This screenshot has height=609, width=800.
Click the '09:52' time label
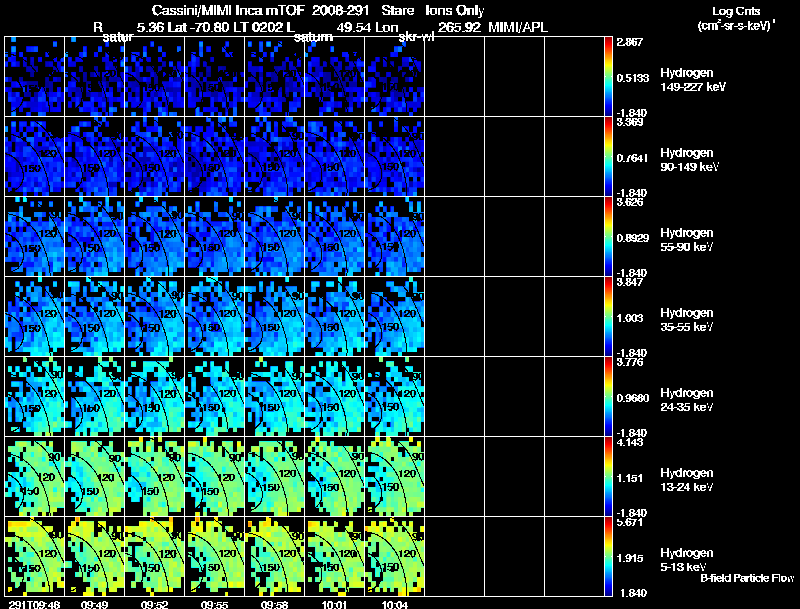coord(154,604)
